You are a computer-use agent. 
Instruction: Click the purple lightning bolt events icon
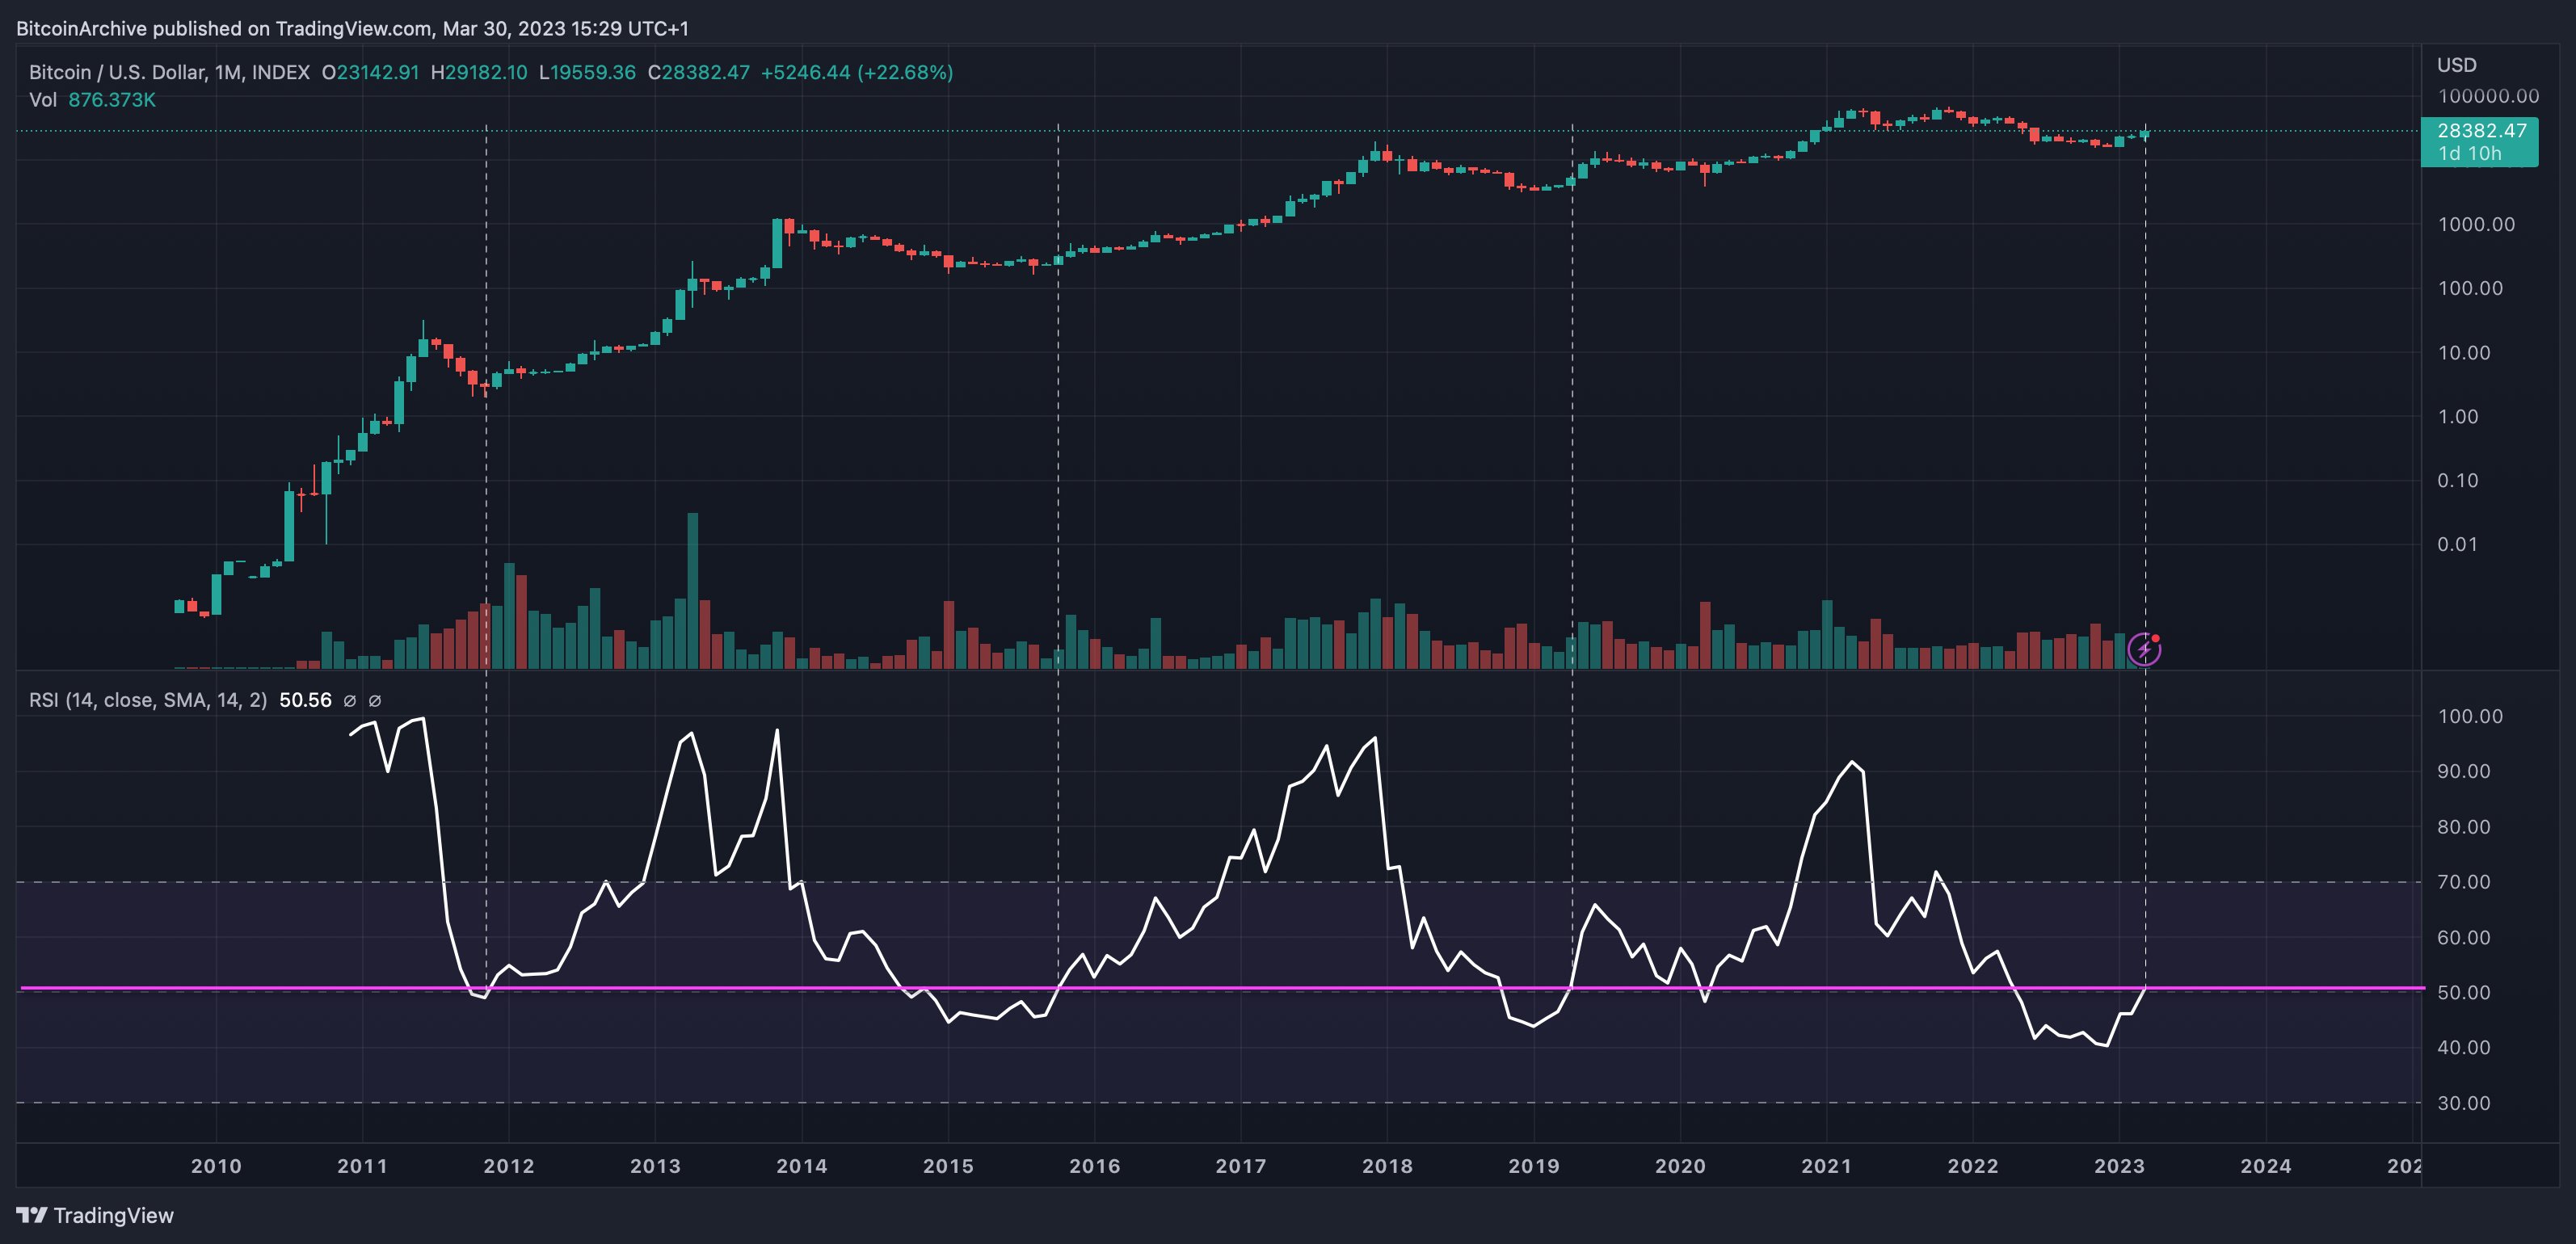click(x=2144, y=649)
